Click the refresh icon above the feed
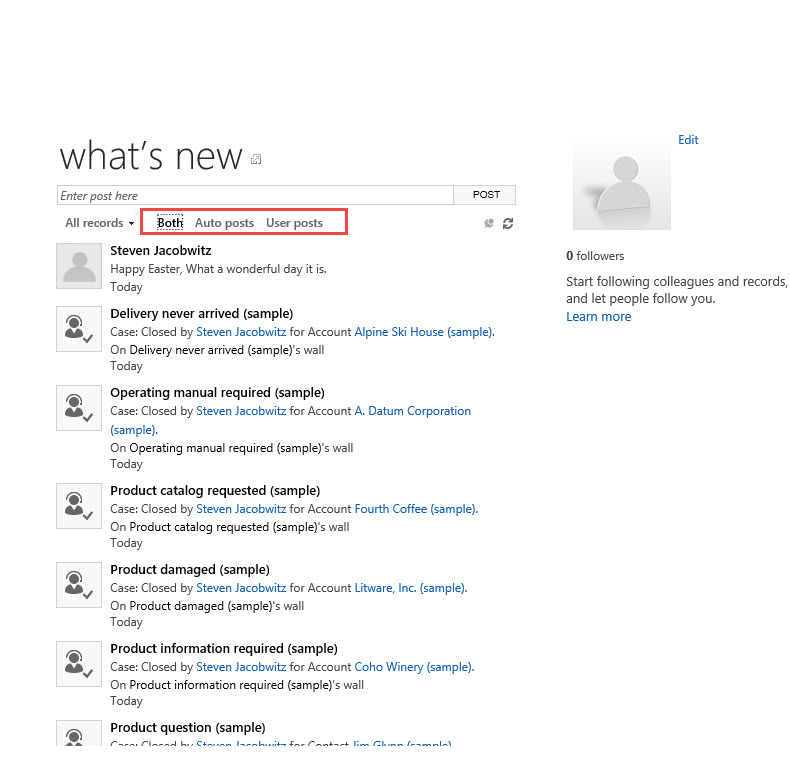This screenshot has height=760, width=790. click(508, 223)
